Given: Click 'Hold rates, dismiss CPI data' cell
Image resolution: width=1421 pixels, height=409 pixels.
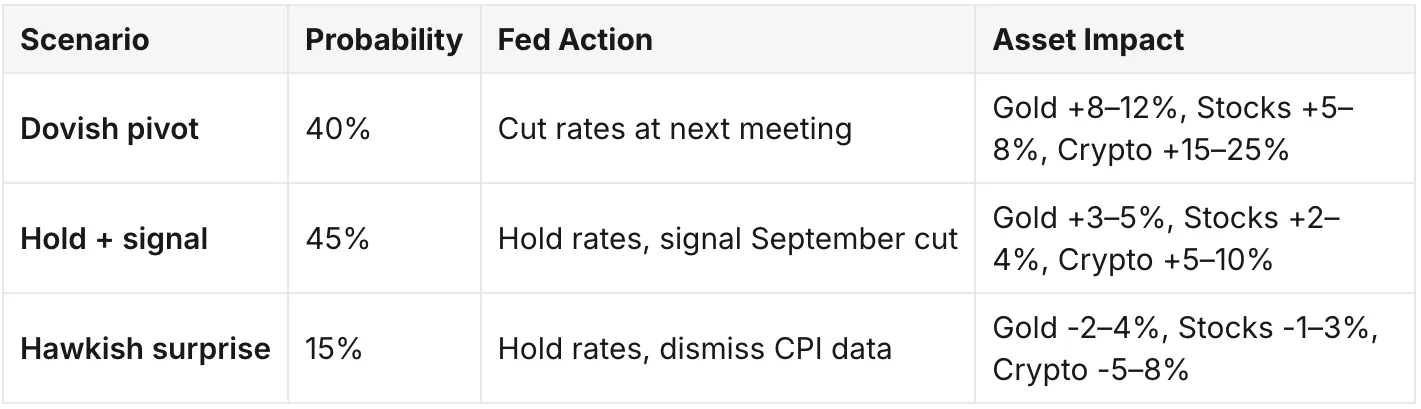Looking at the screenshot, I should point(728,349).
